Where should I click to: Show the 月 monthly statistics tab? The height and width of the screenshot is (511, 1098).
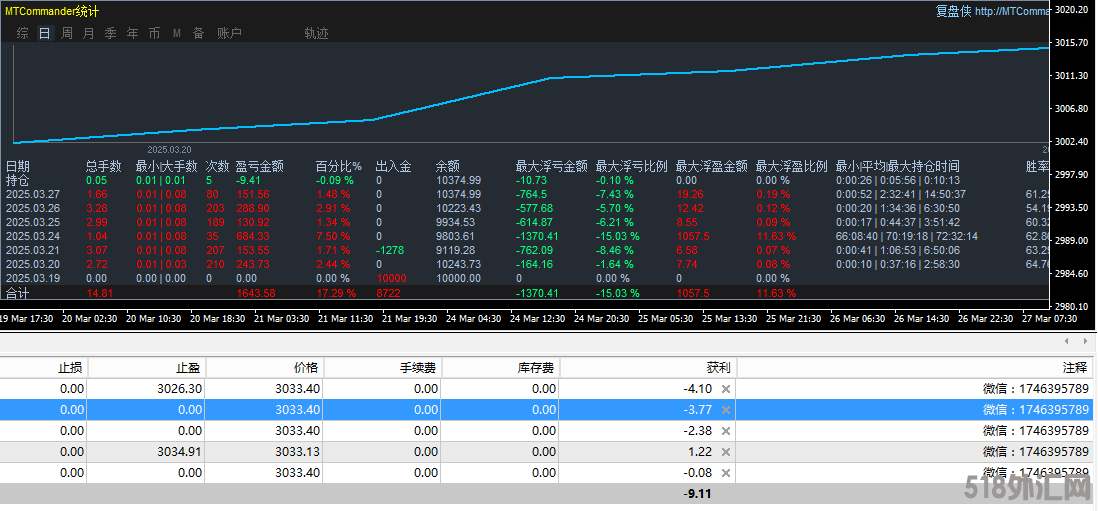89,33
